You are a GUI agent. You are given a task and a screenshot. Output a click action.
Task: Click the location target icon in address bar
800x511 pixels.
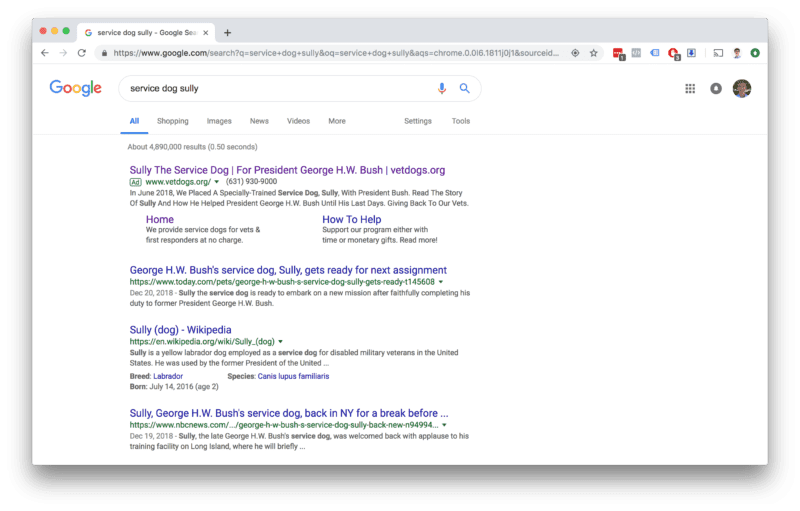[x=575, y=53]
